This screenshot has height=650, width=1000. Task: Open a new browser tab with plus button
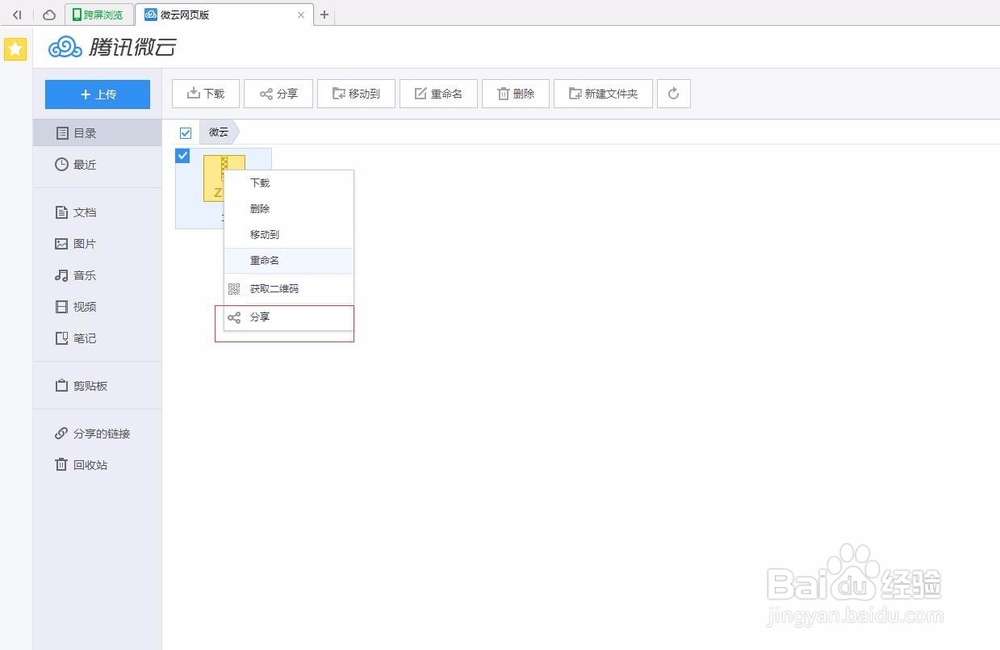[324, 15]
